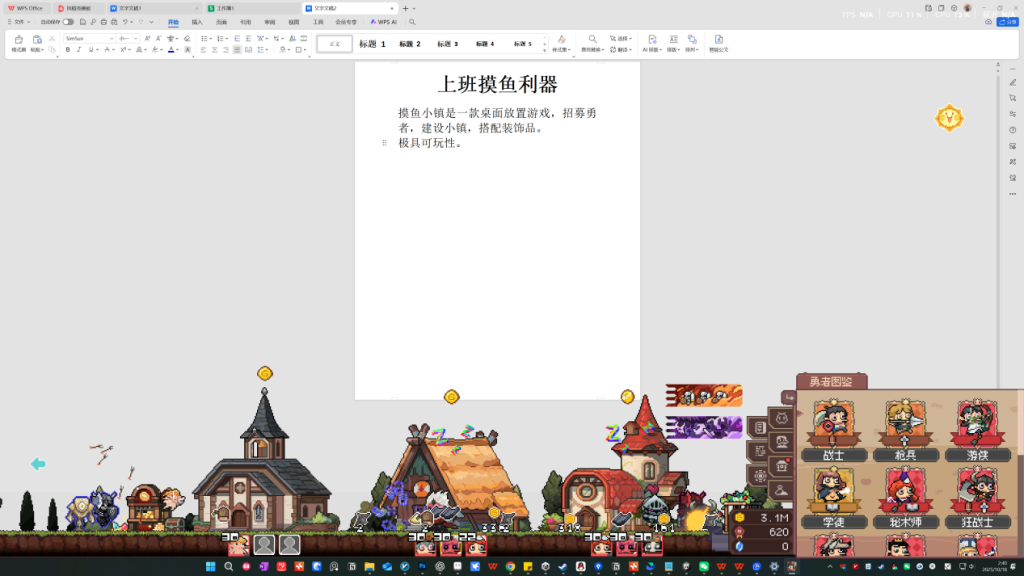Click the italic formatting icon
The height and width of the screenshot is (576, 1024).
pyautogui.click(x=79, y=49)
